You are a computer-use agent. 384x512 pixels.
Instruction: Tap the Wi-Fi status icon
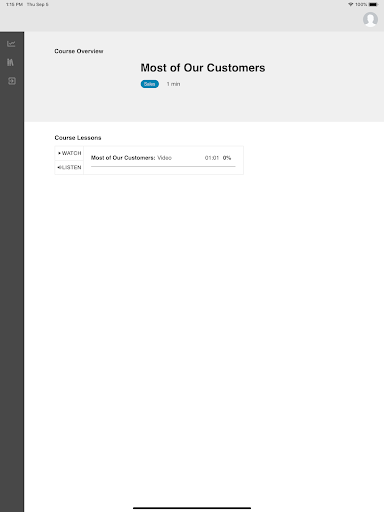350,4
